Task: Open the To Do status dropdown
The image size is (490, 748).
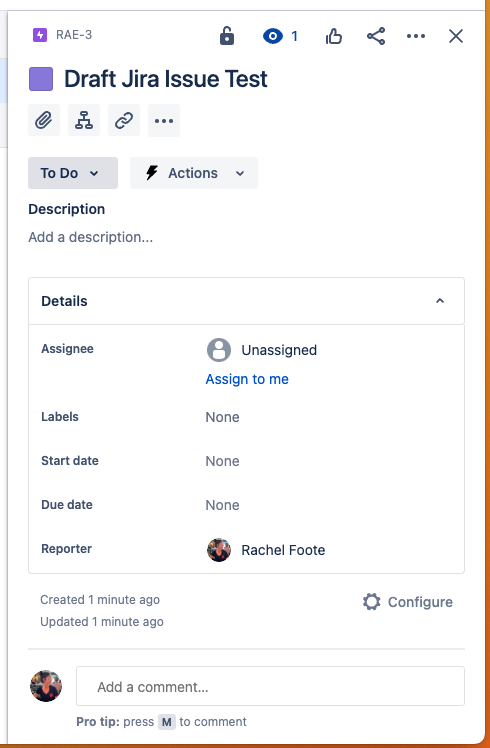Action: tap(73, 173)
